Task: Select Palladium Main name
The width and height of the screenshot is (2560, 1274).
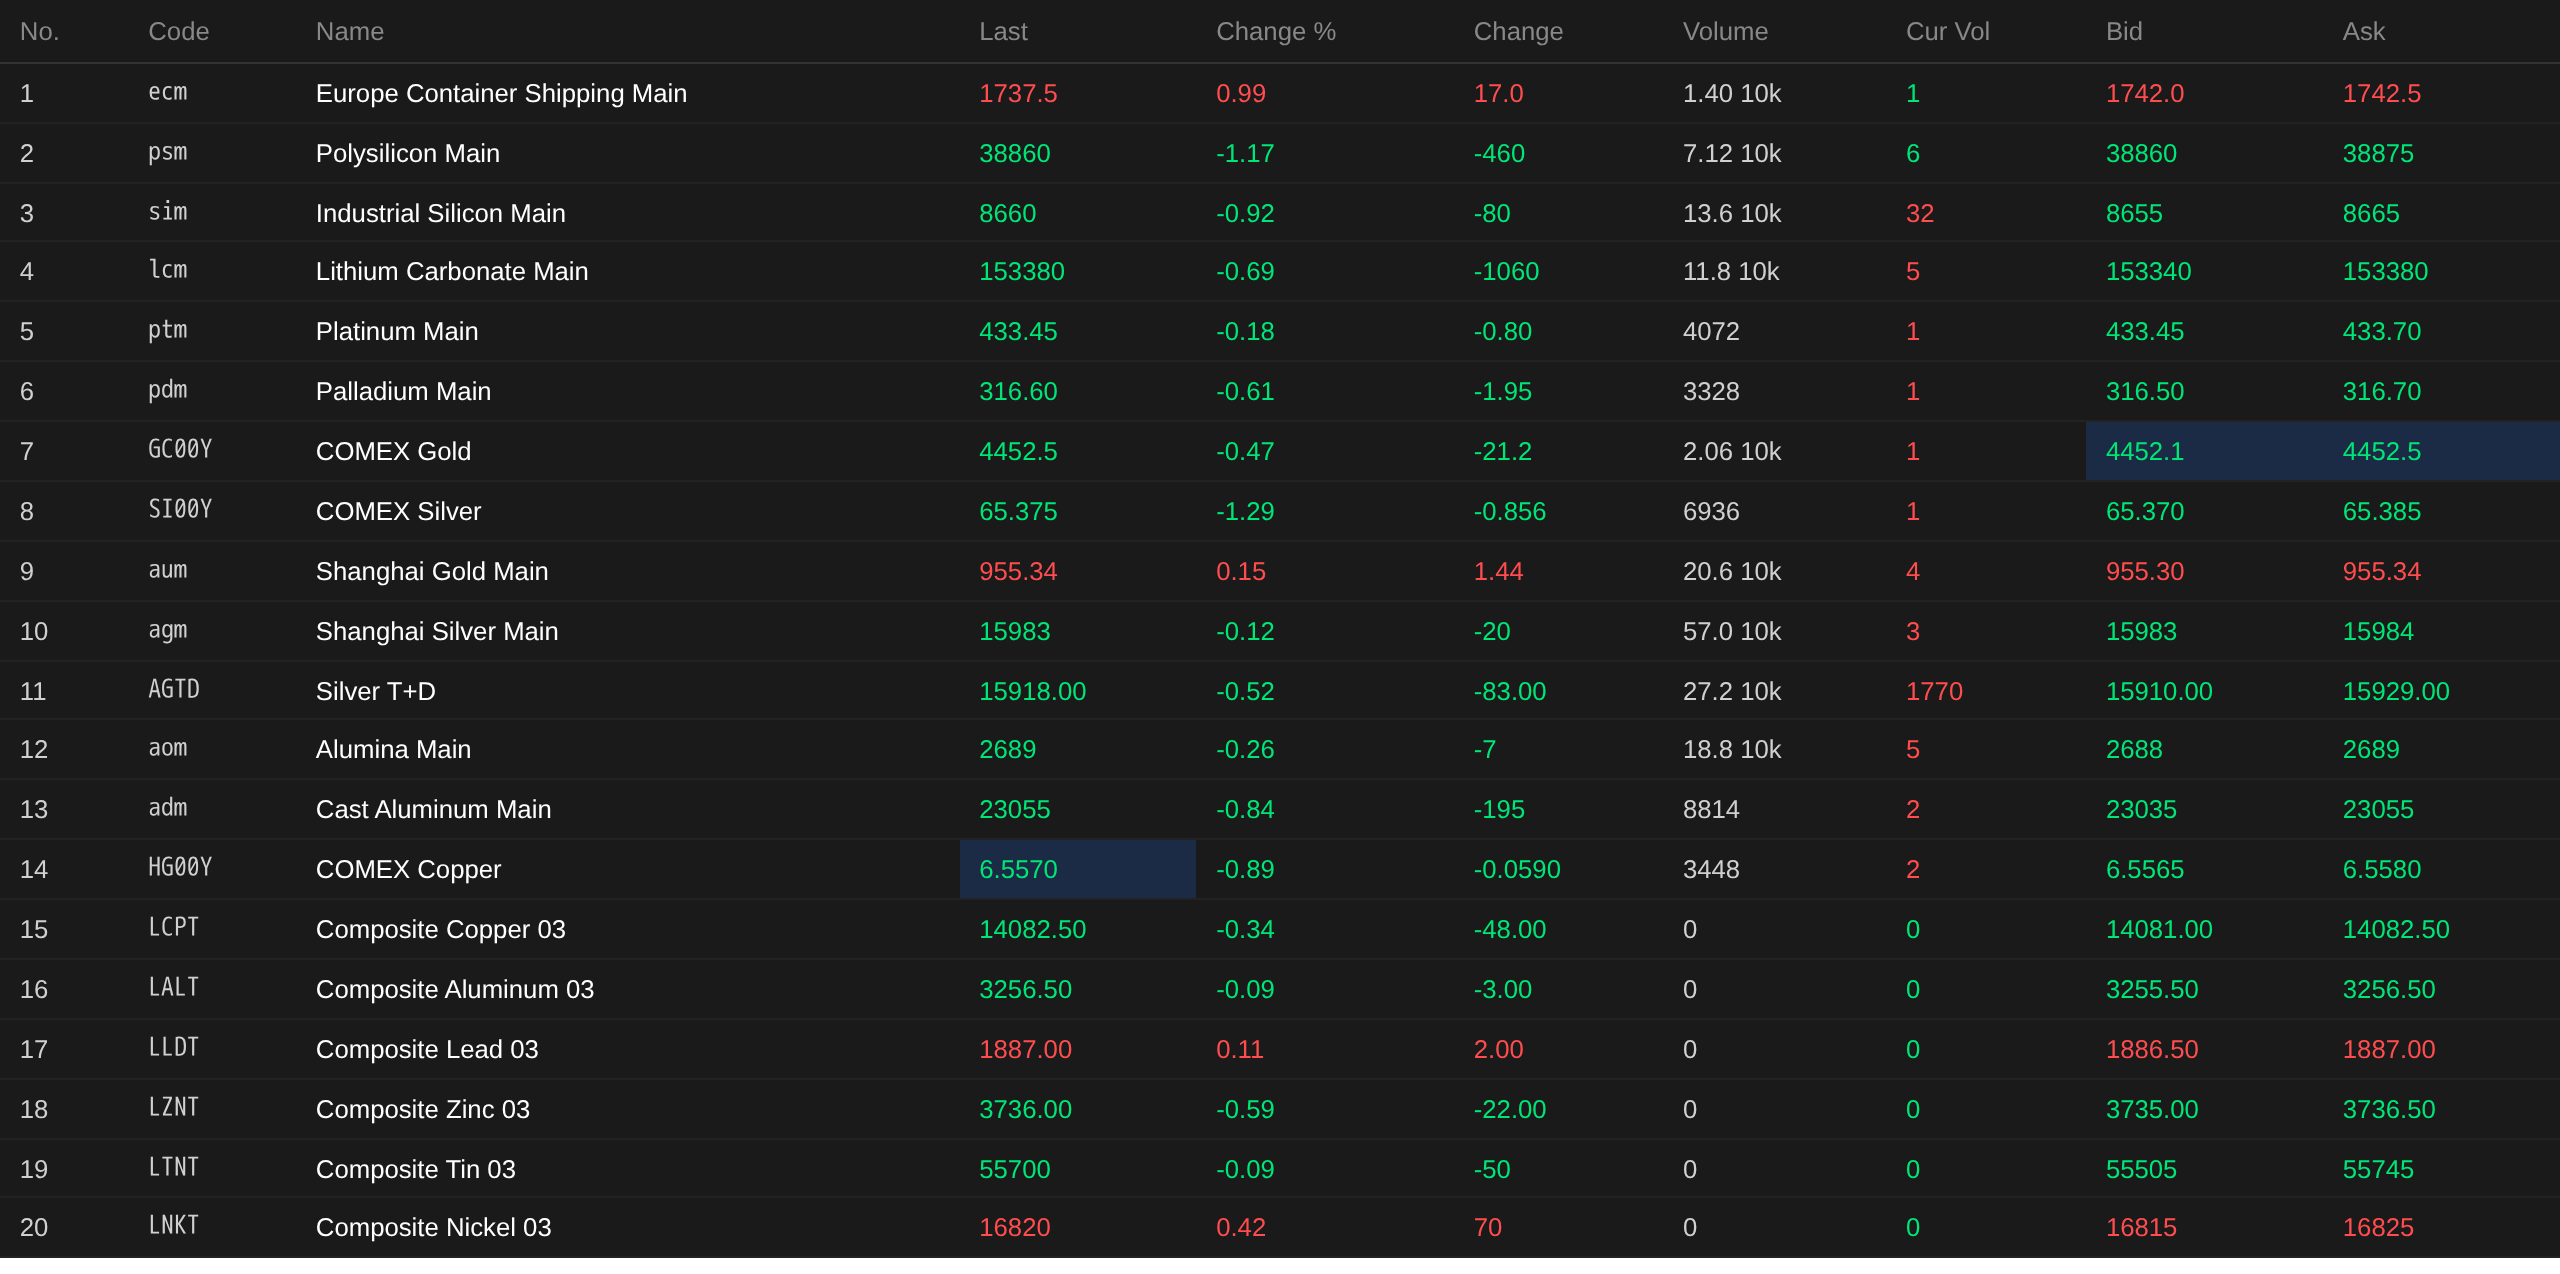Action: pos(403,391)
